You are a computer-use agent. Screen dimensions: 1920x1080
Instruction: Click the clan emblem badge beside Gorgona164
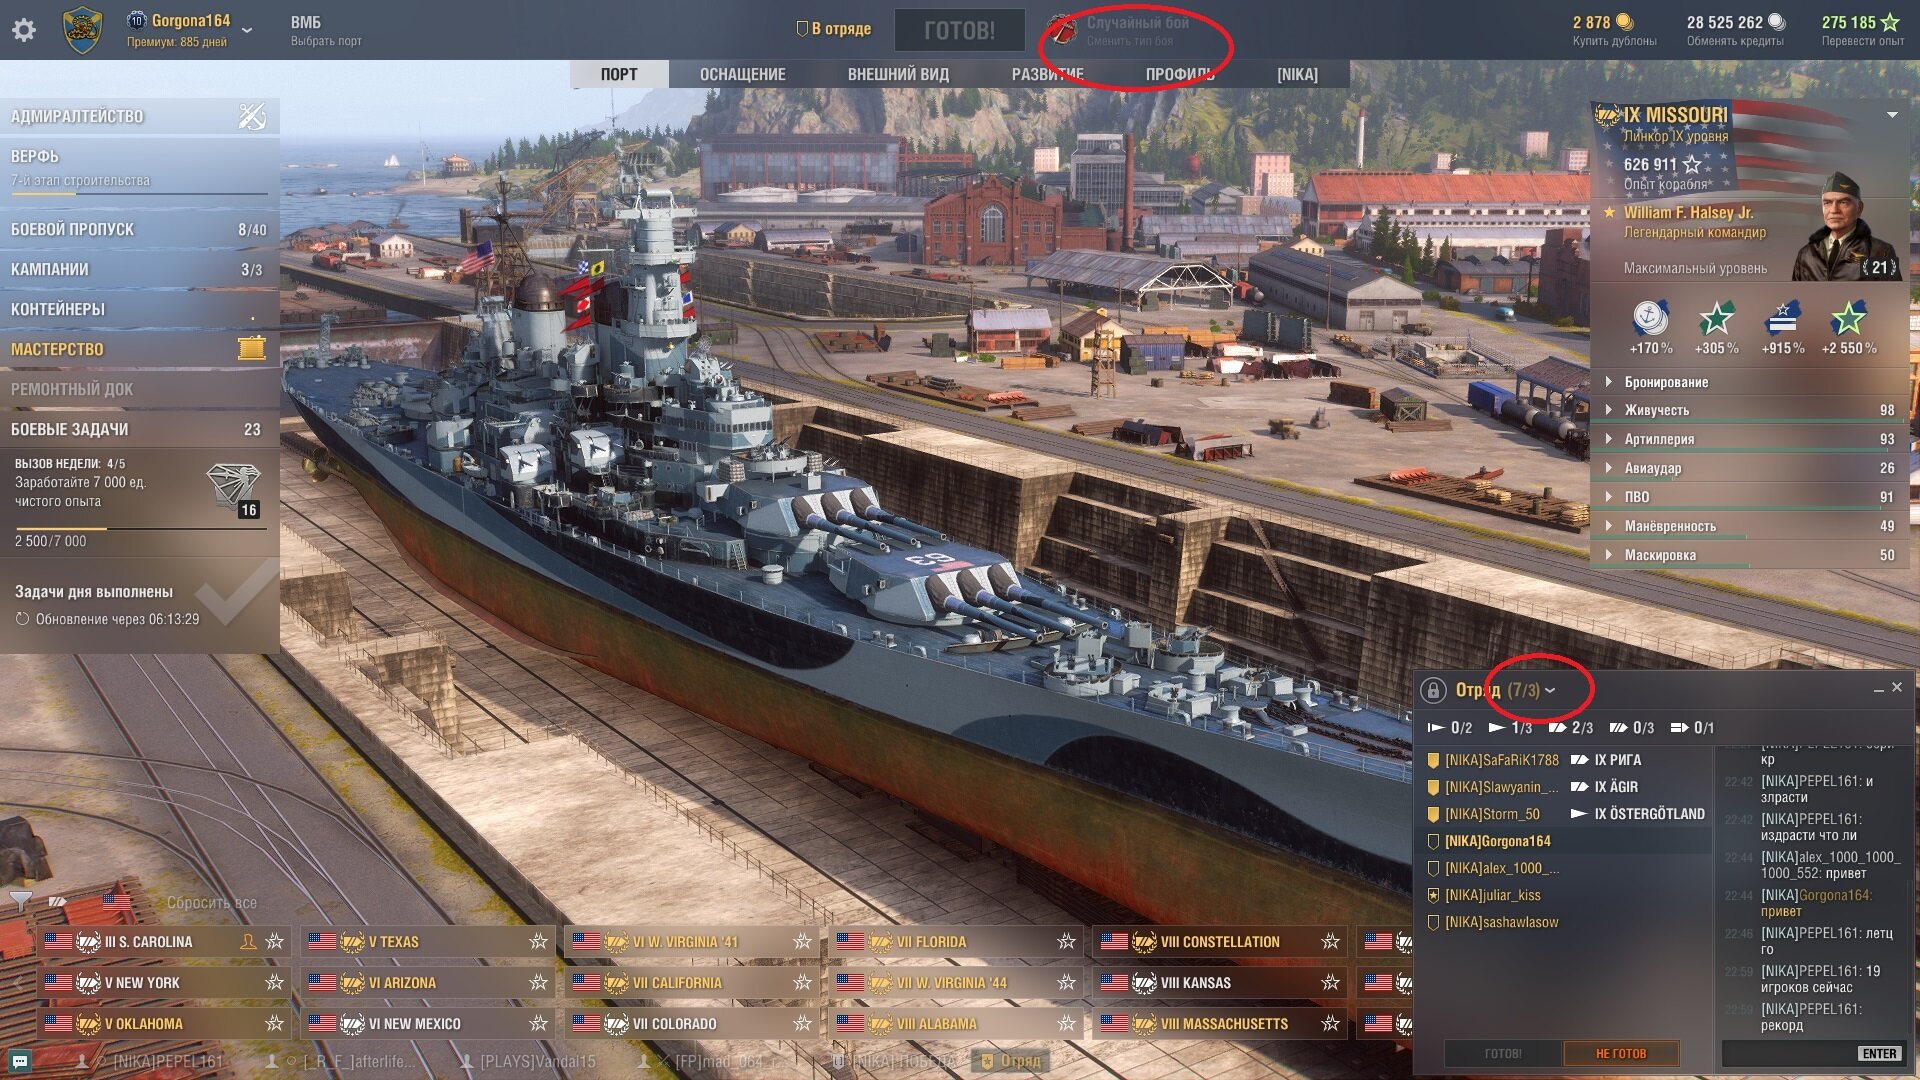(82, 30)
